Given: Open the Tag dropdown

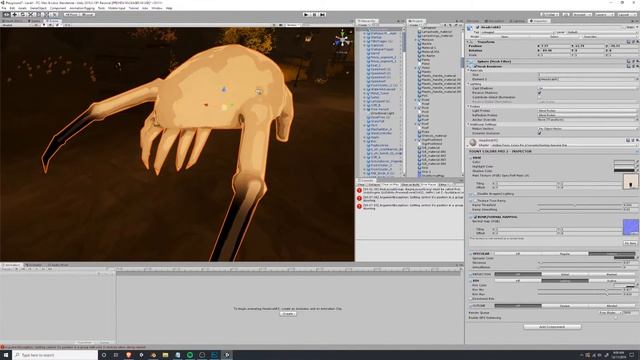Looking at the screenshot, I should tap(518, 32).
